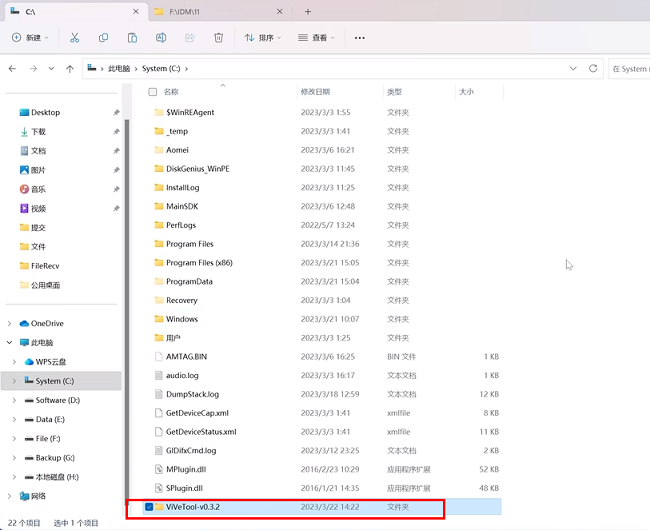Open the three-dot more options menu
Screen dimensions: 650x530
pos(360,38)
